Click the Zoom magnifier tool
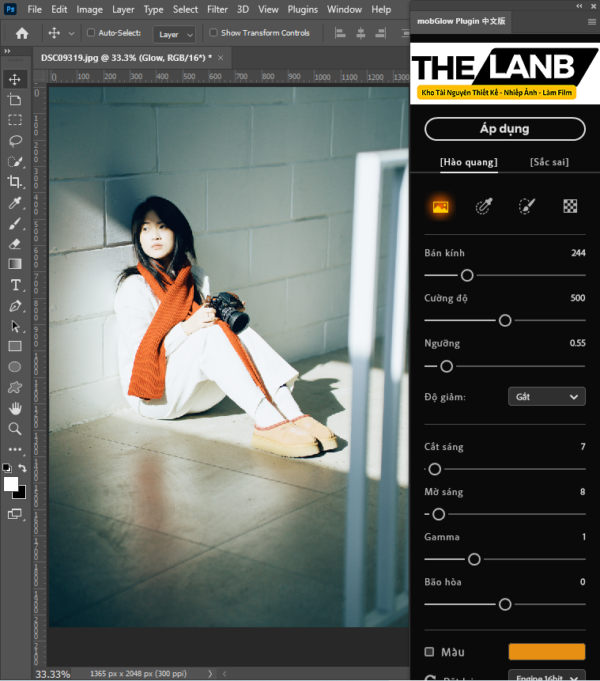The image size is (600, 681). [x=15, y=428]
